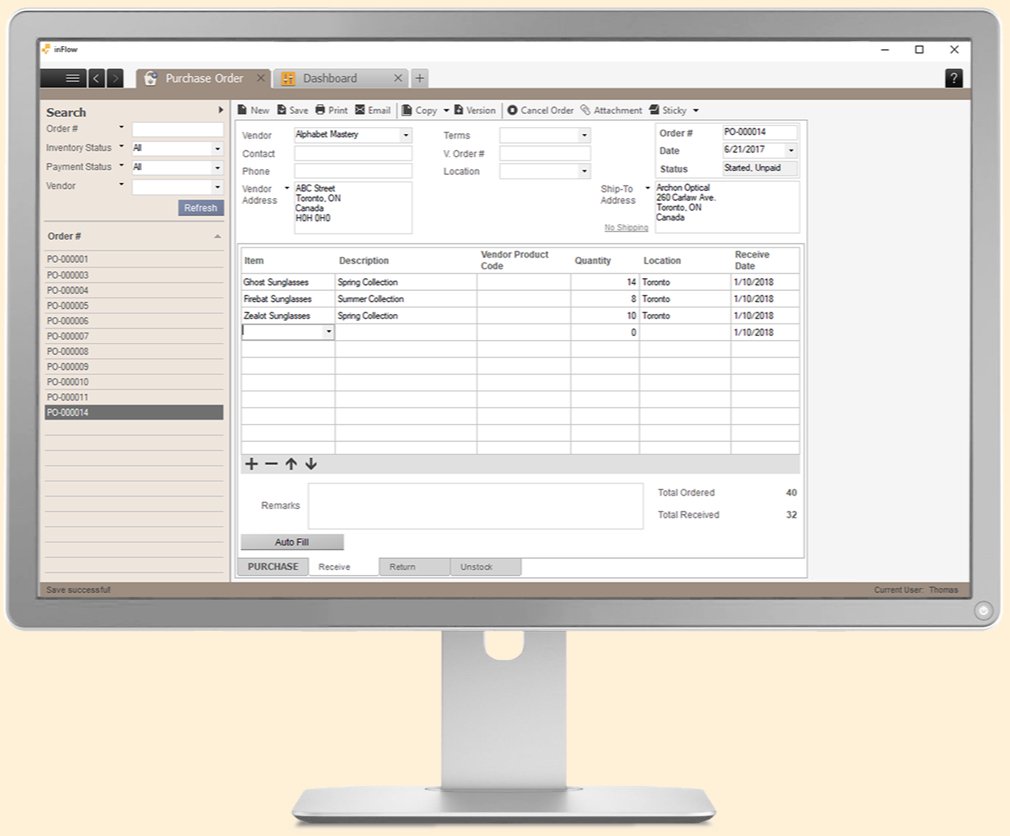Click the Refresh button in the Search panel

(200, 207)
